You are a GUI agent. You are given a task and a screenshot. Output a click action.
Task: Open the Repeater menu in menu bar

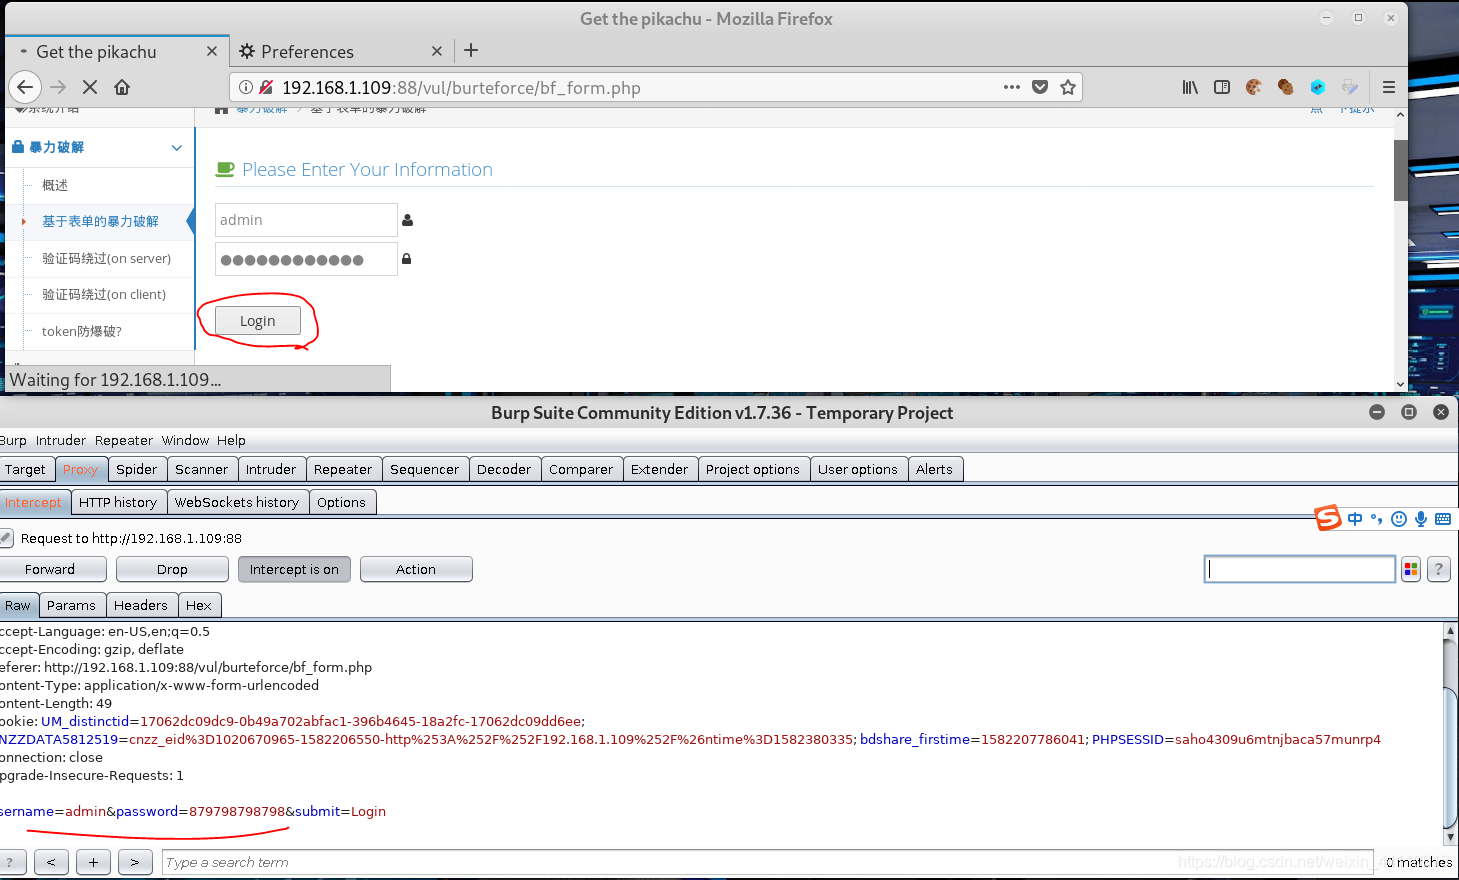pos(124,440)
